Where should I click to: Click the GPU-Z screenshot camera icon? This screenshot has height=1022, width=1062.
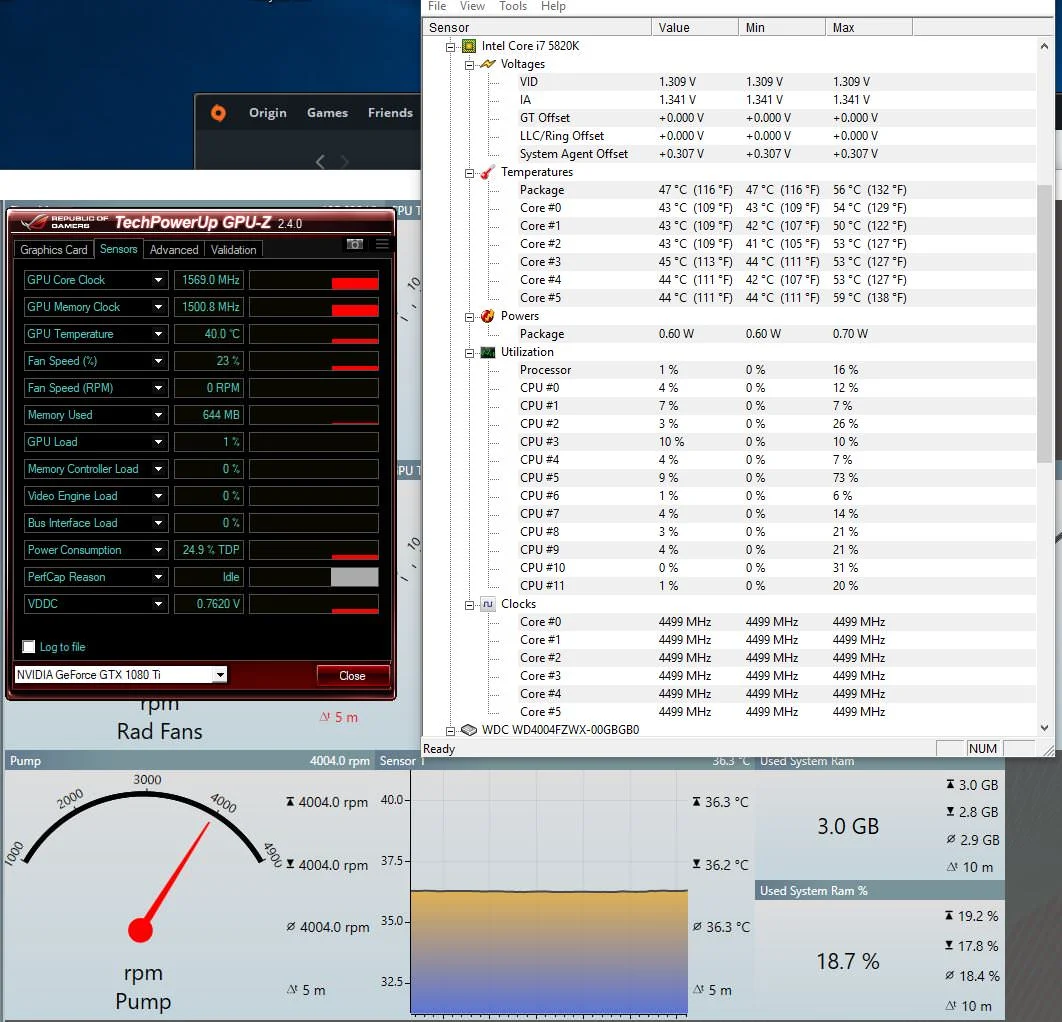coord(355,244)
